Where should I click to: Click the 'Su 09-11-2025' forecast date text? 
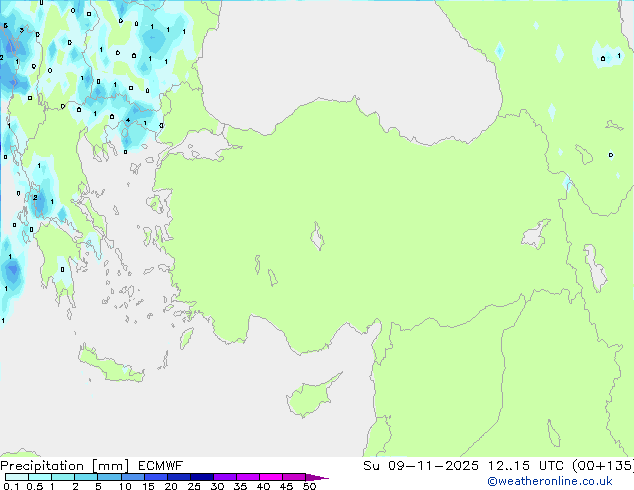point(421,466)
